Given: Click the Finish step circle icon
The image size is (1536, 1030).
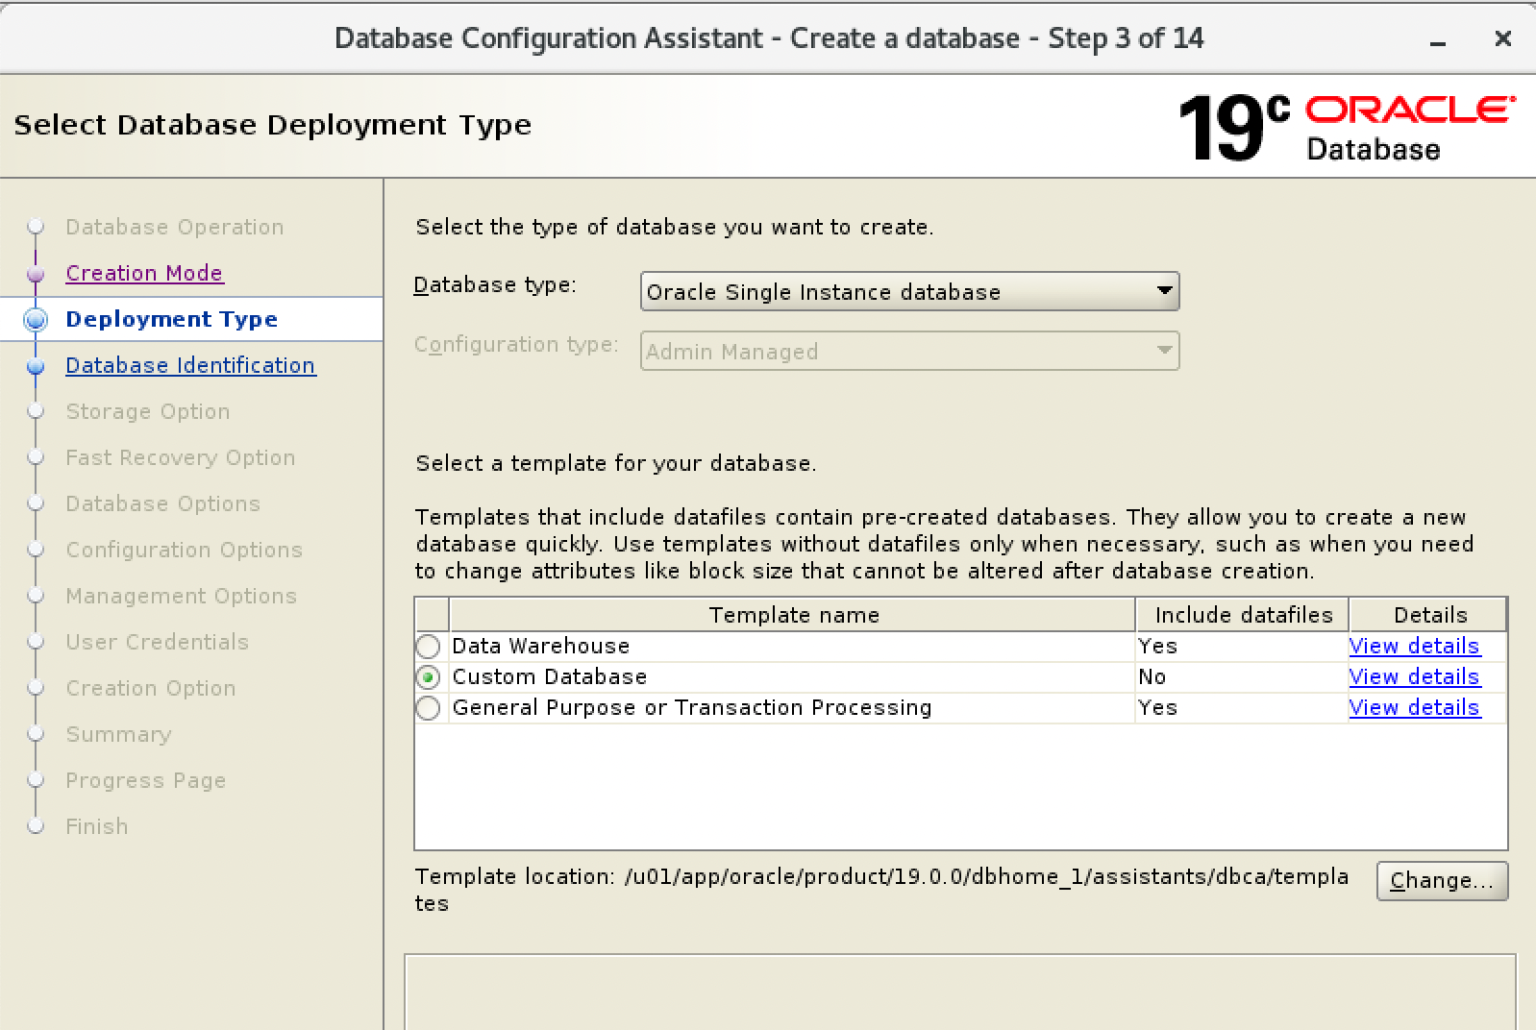Looking at the screenshot, I should [x=36, y=826].
